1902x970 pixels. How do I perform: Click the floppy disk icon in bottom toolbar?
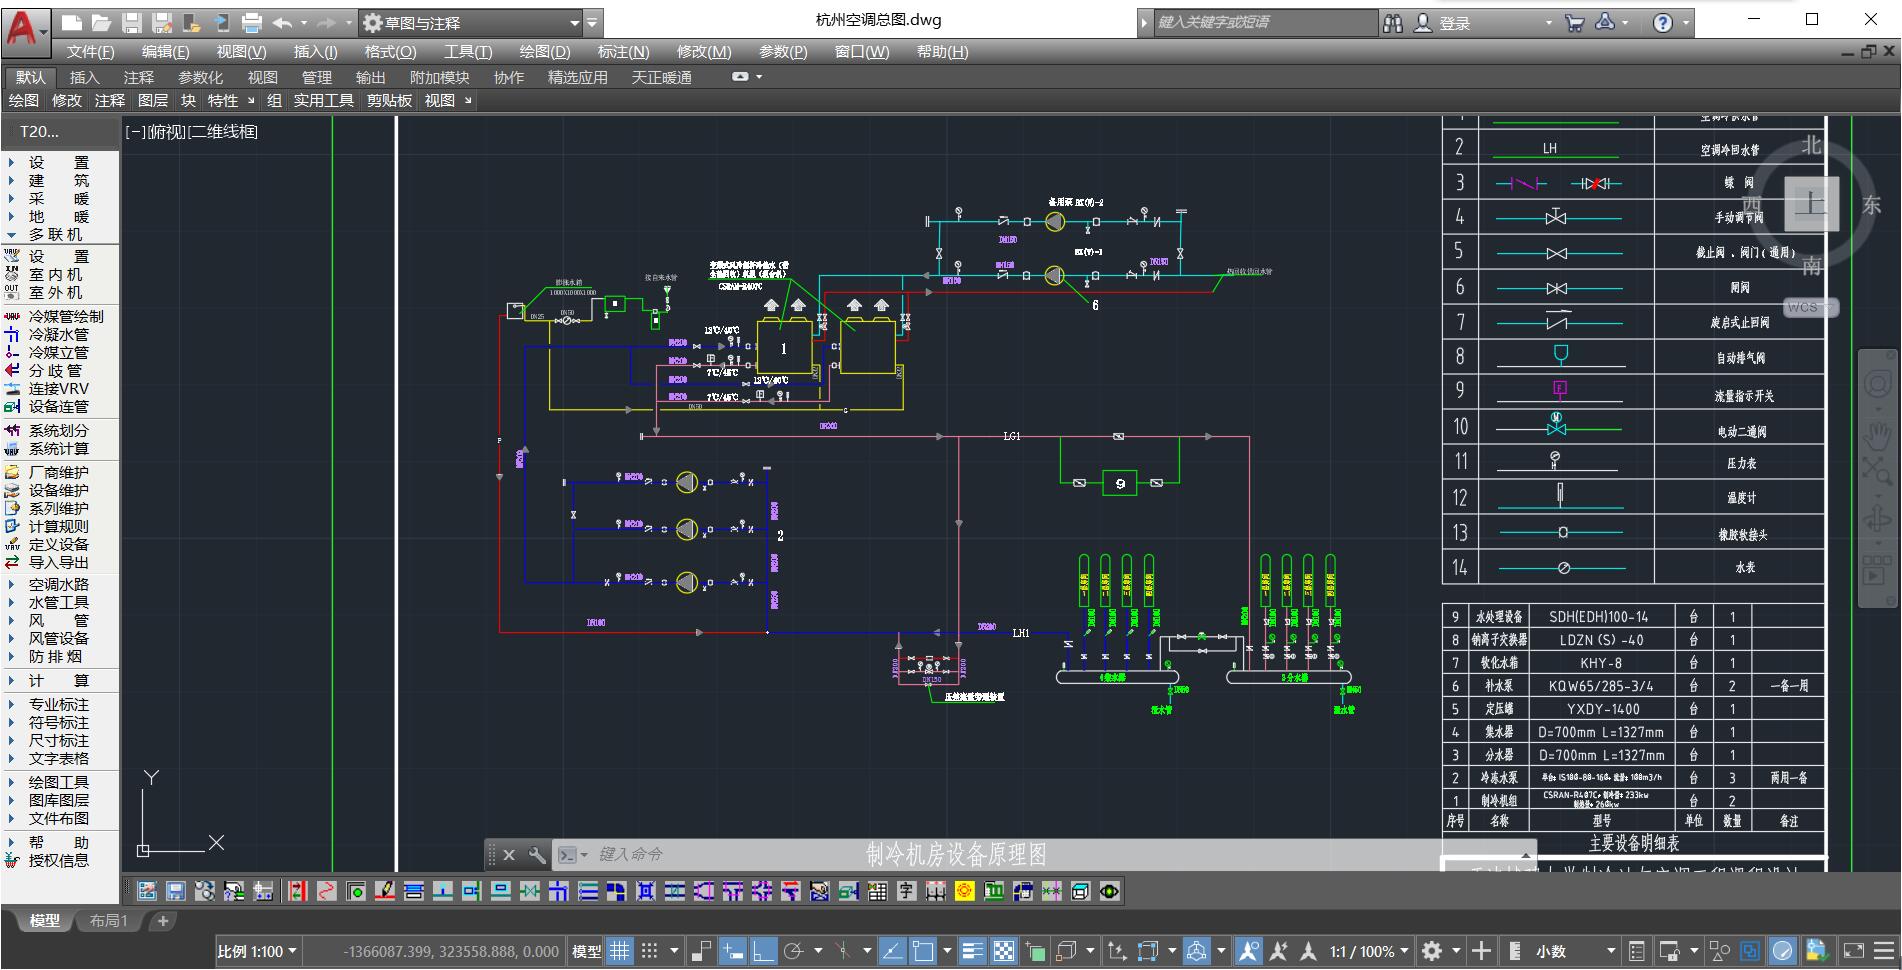pos(175,891)
